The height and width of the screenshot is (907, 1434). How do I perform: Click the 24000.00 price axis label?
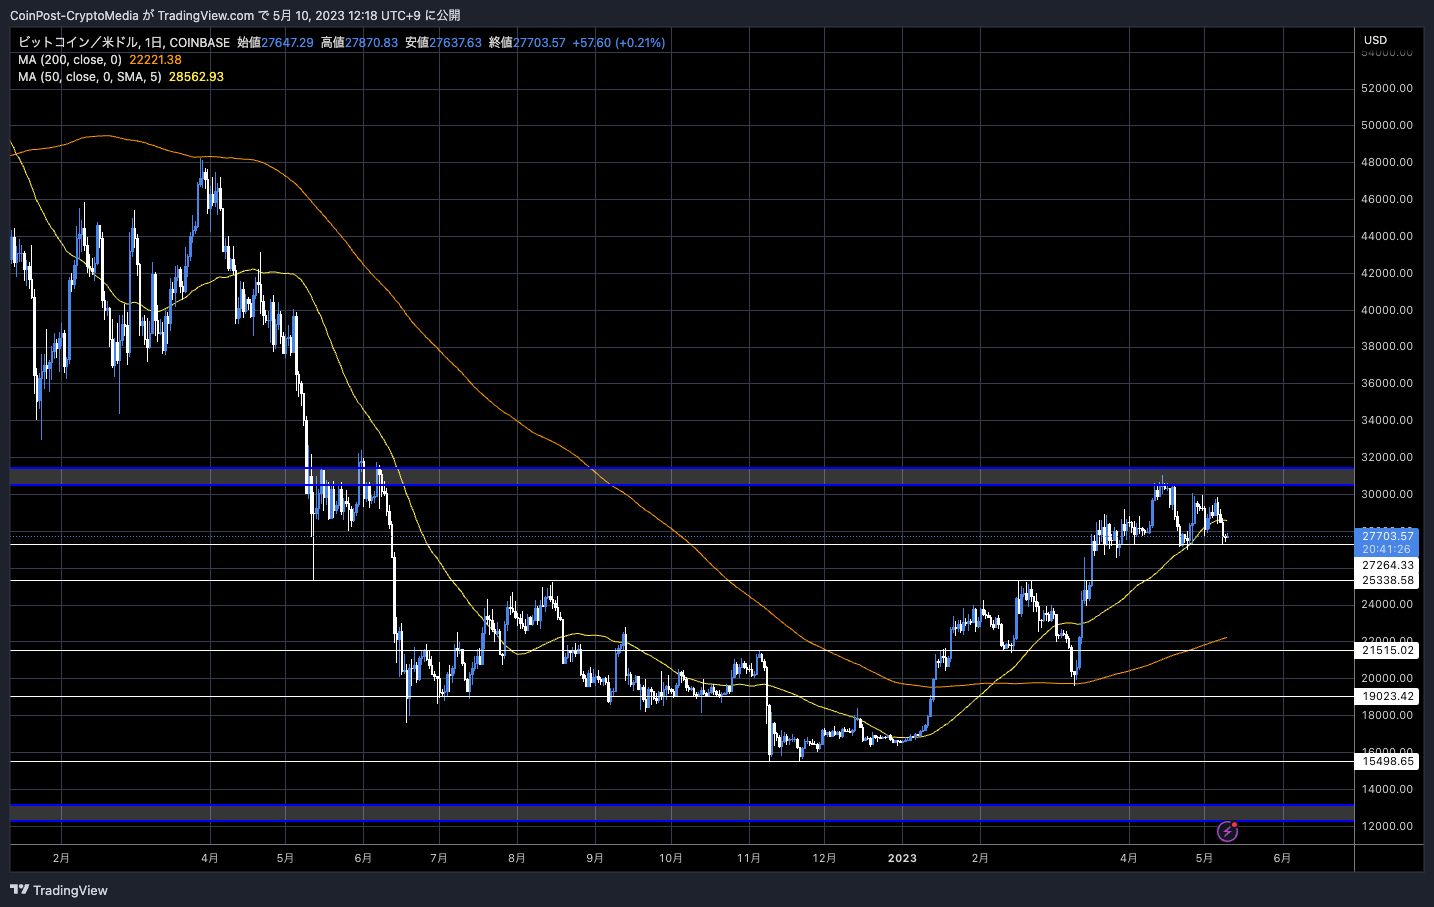pyautogui.click(x=1387, y=604)
